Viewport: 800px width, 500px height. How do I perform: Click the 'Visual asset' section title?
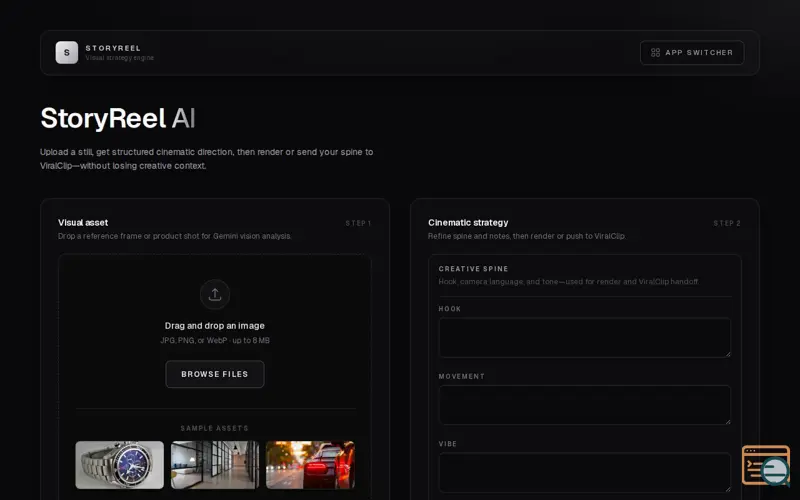coord(83,222)
